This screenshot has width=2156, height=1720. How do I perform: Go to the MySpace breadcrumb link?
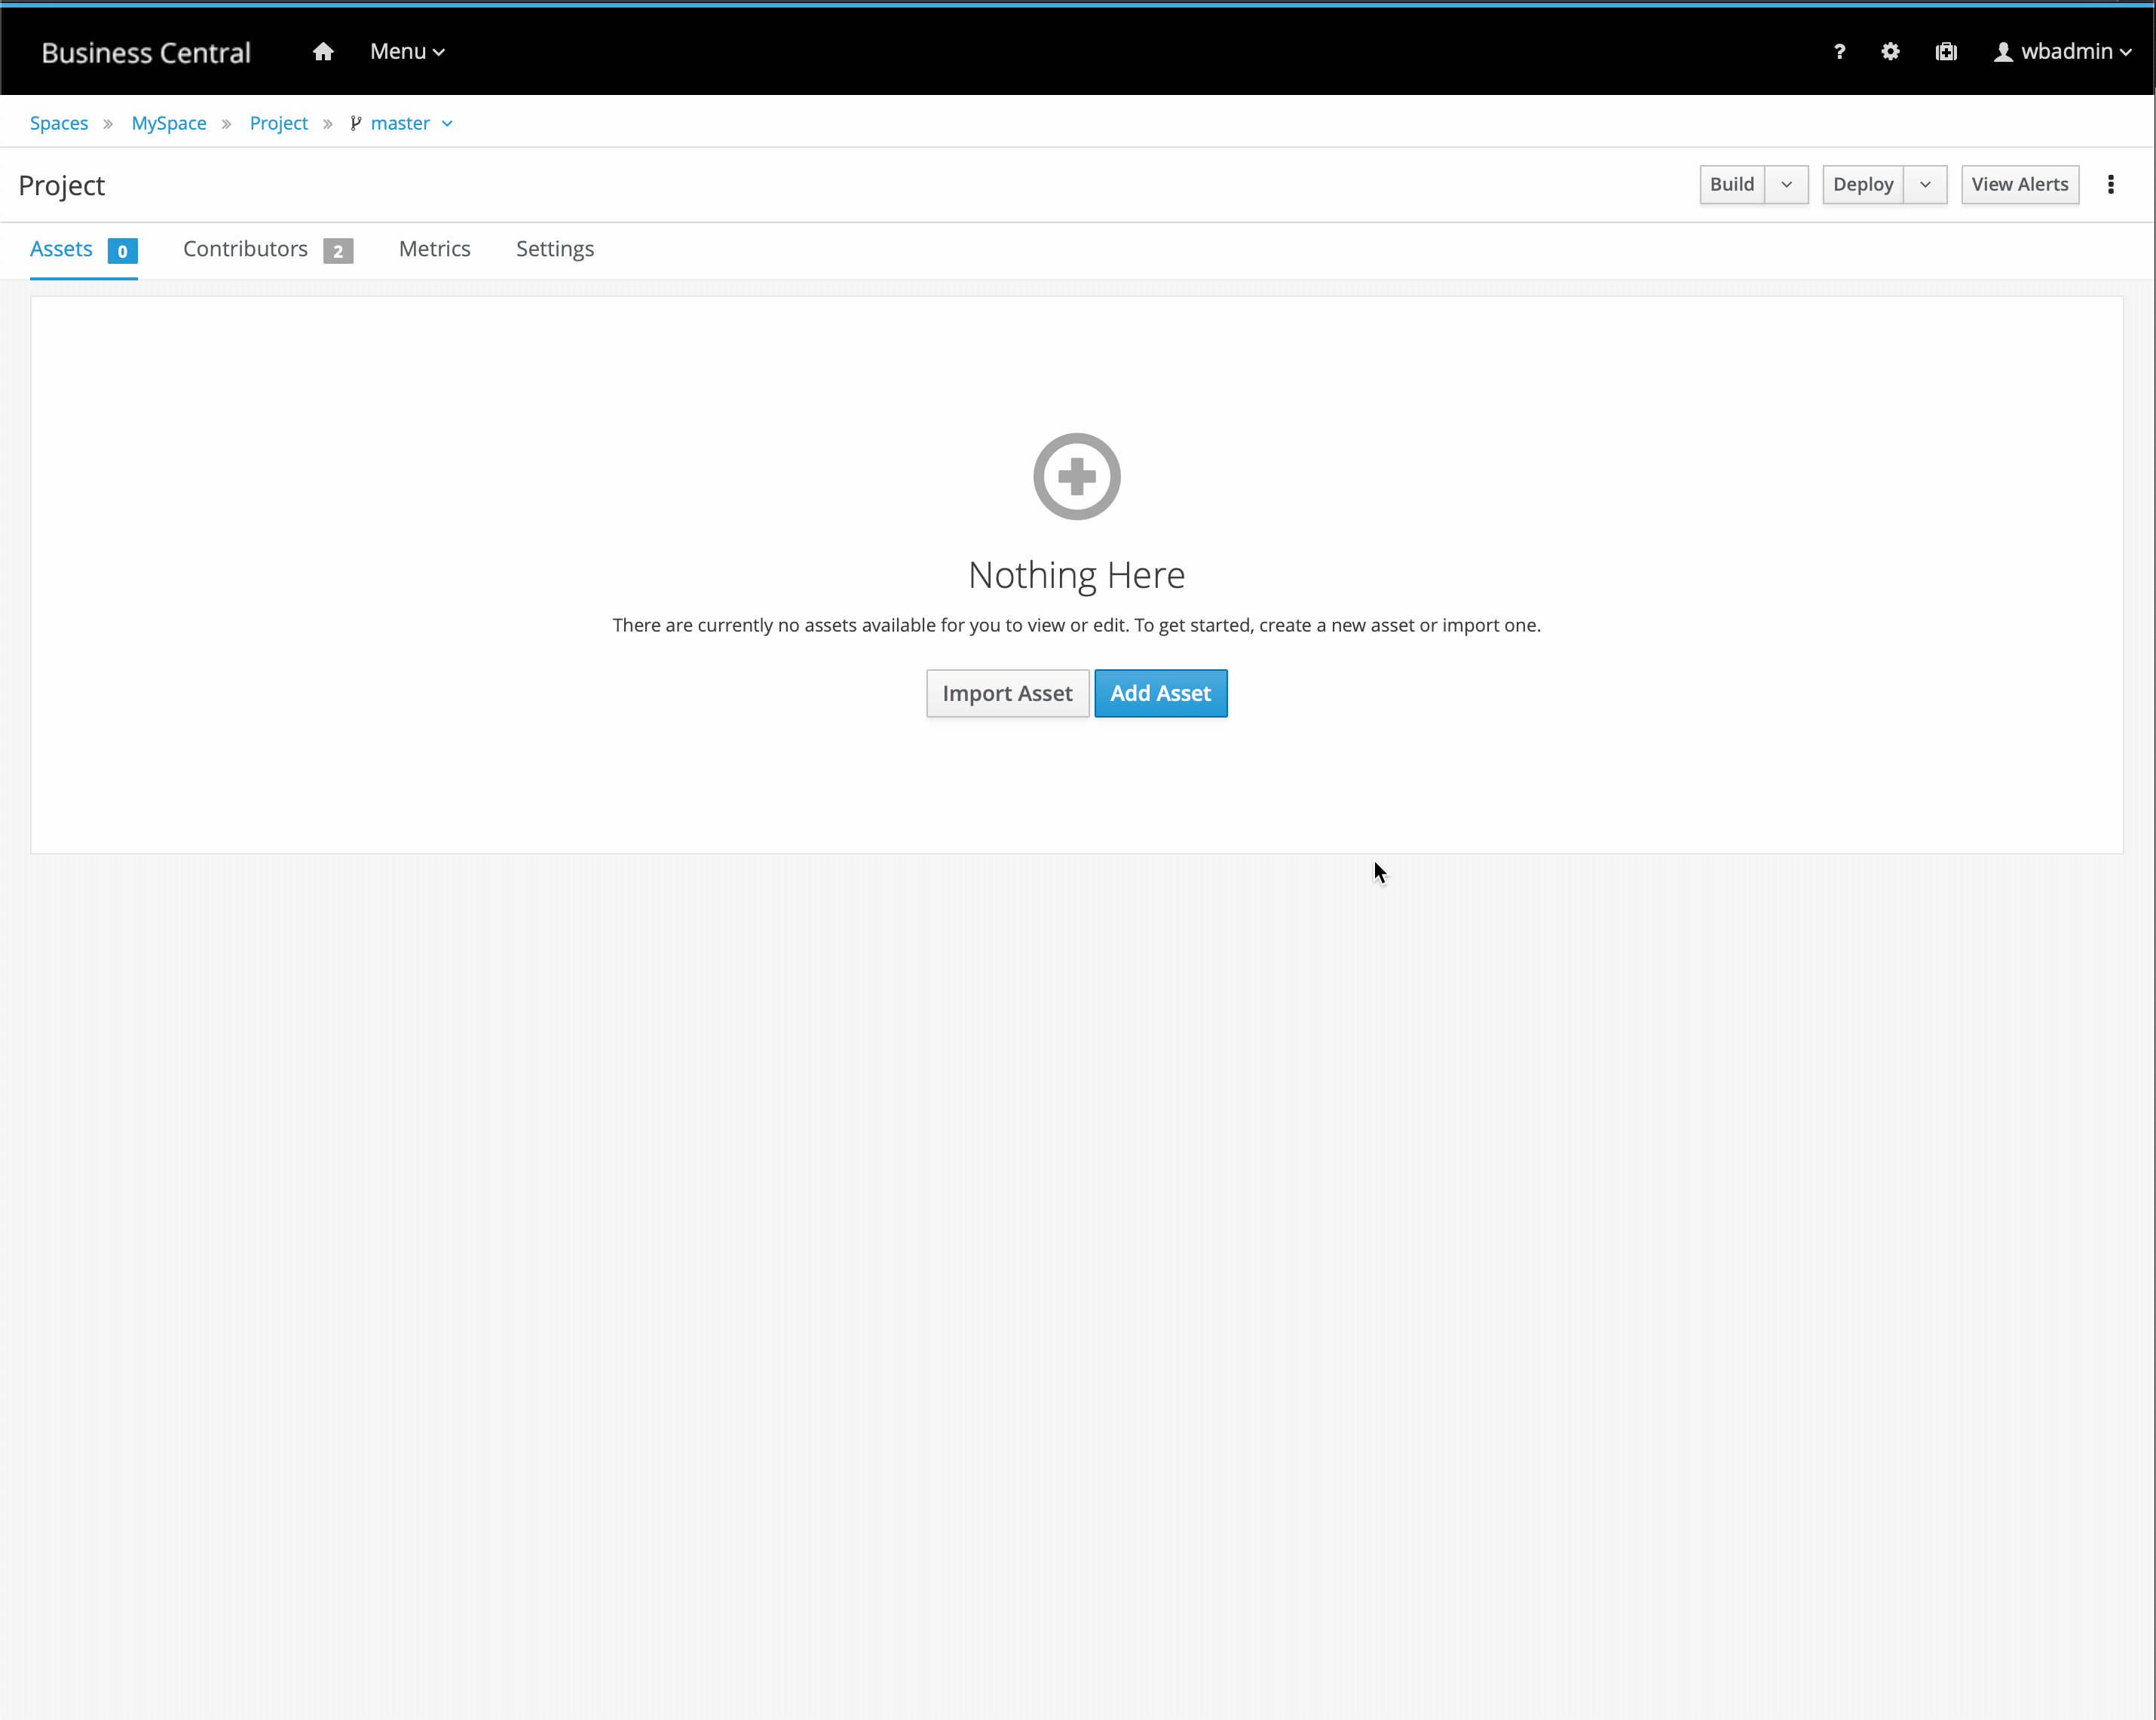(168, 123)
